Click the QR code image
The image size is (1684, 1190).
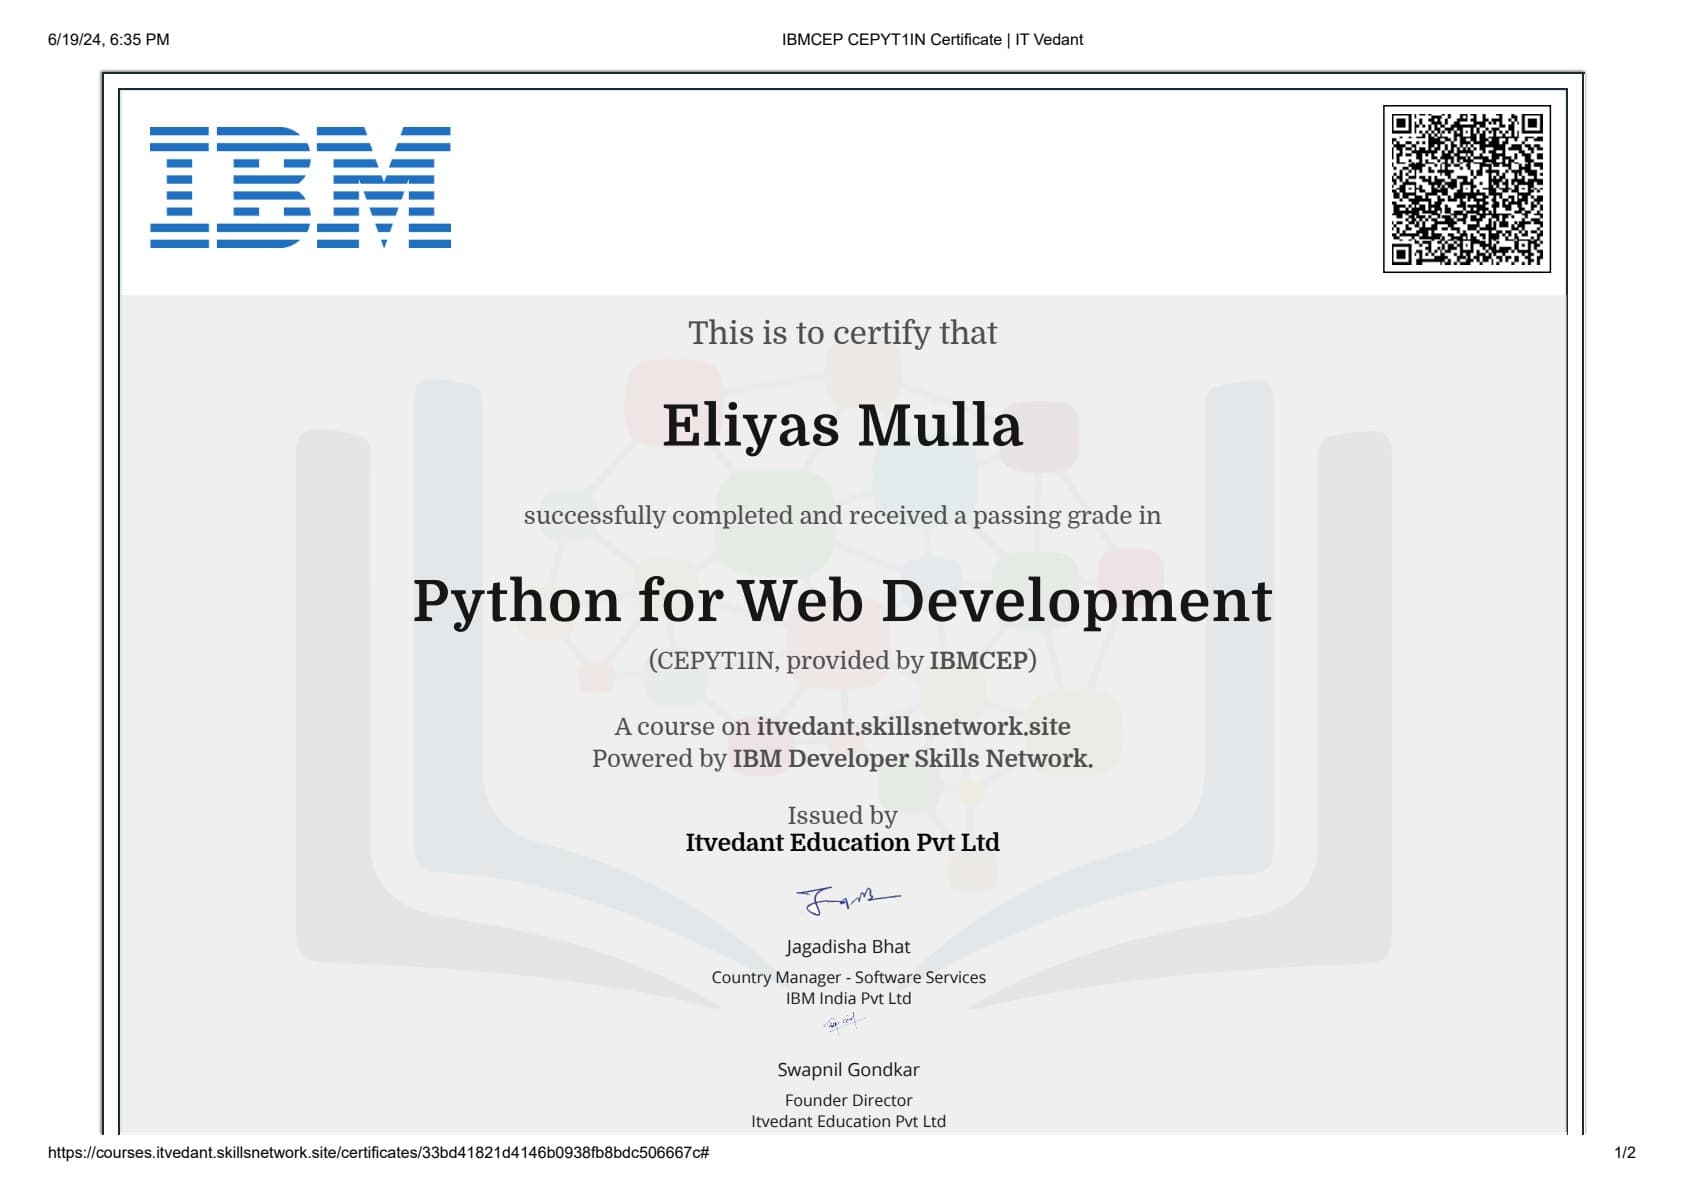[1466, 189]
